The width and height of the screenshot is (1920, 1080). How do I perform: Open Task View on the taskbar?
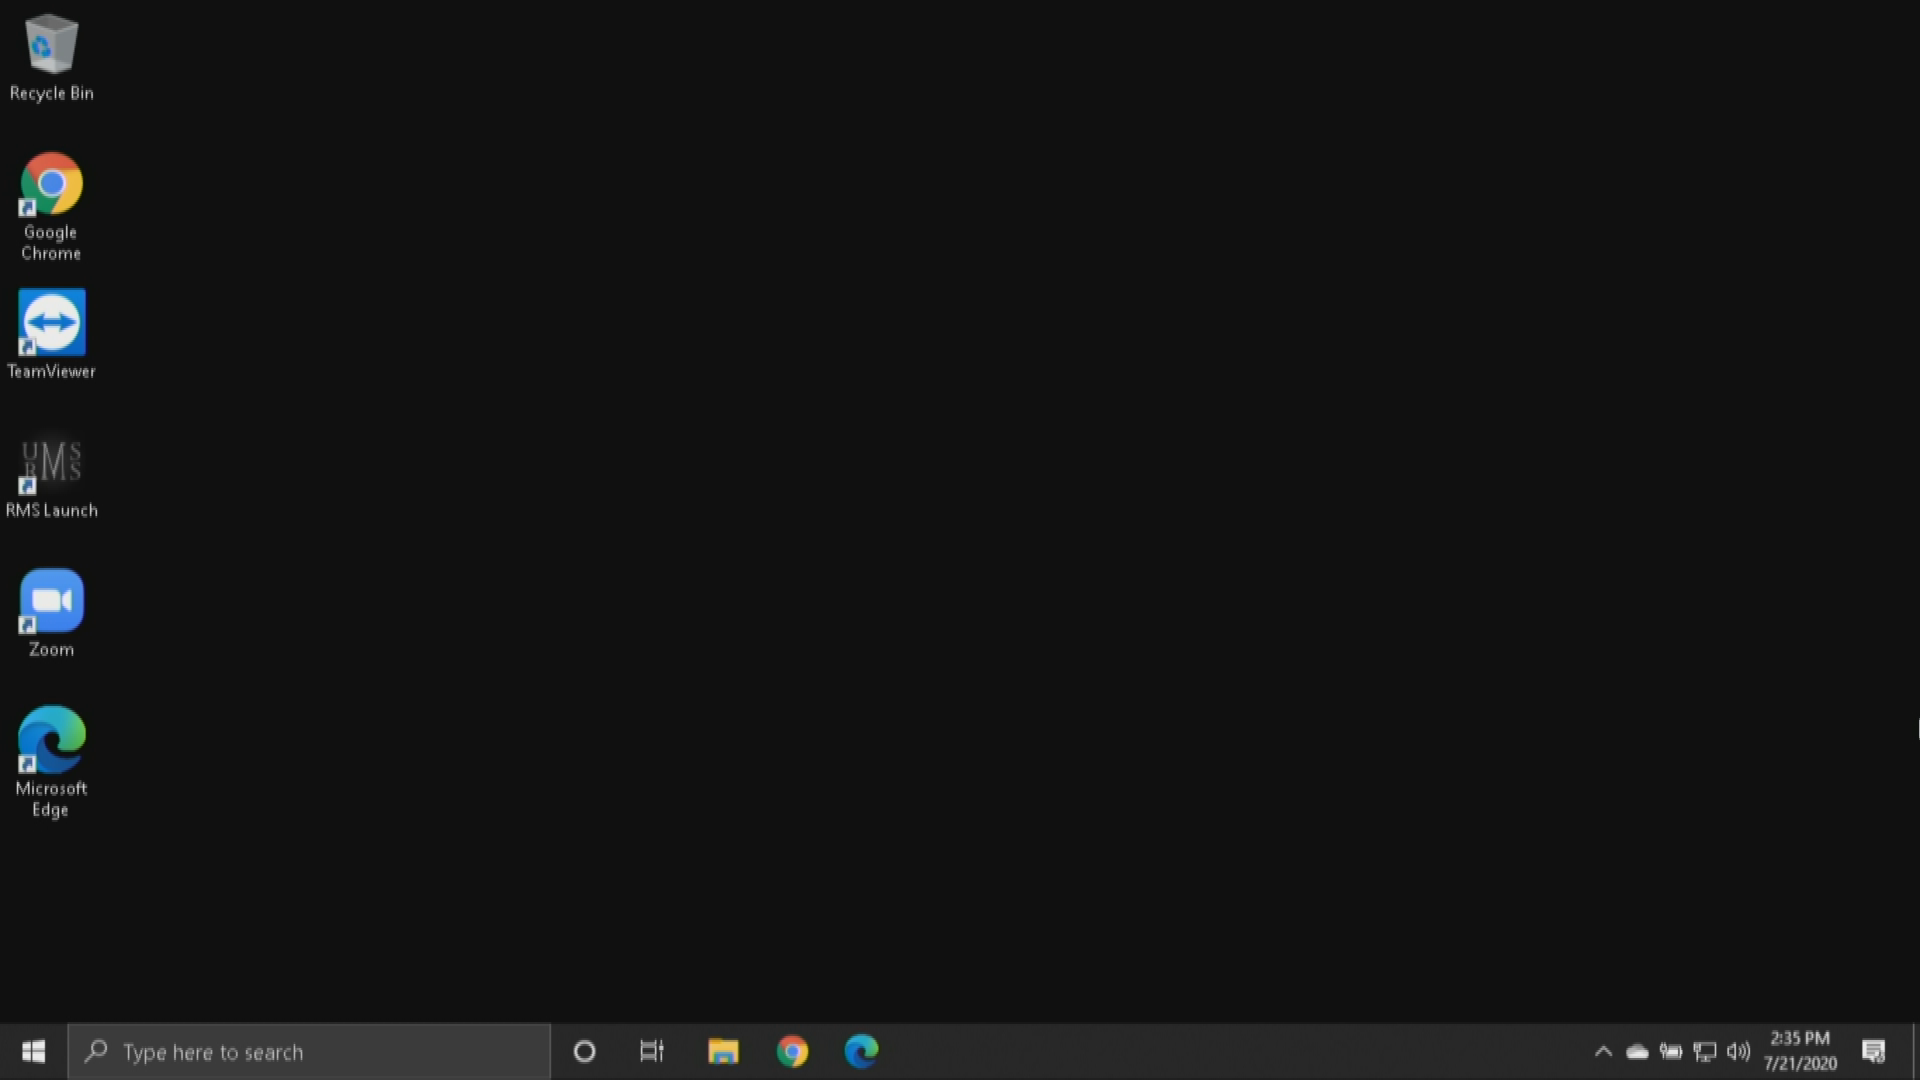coord(652,1052)
